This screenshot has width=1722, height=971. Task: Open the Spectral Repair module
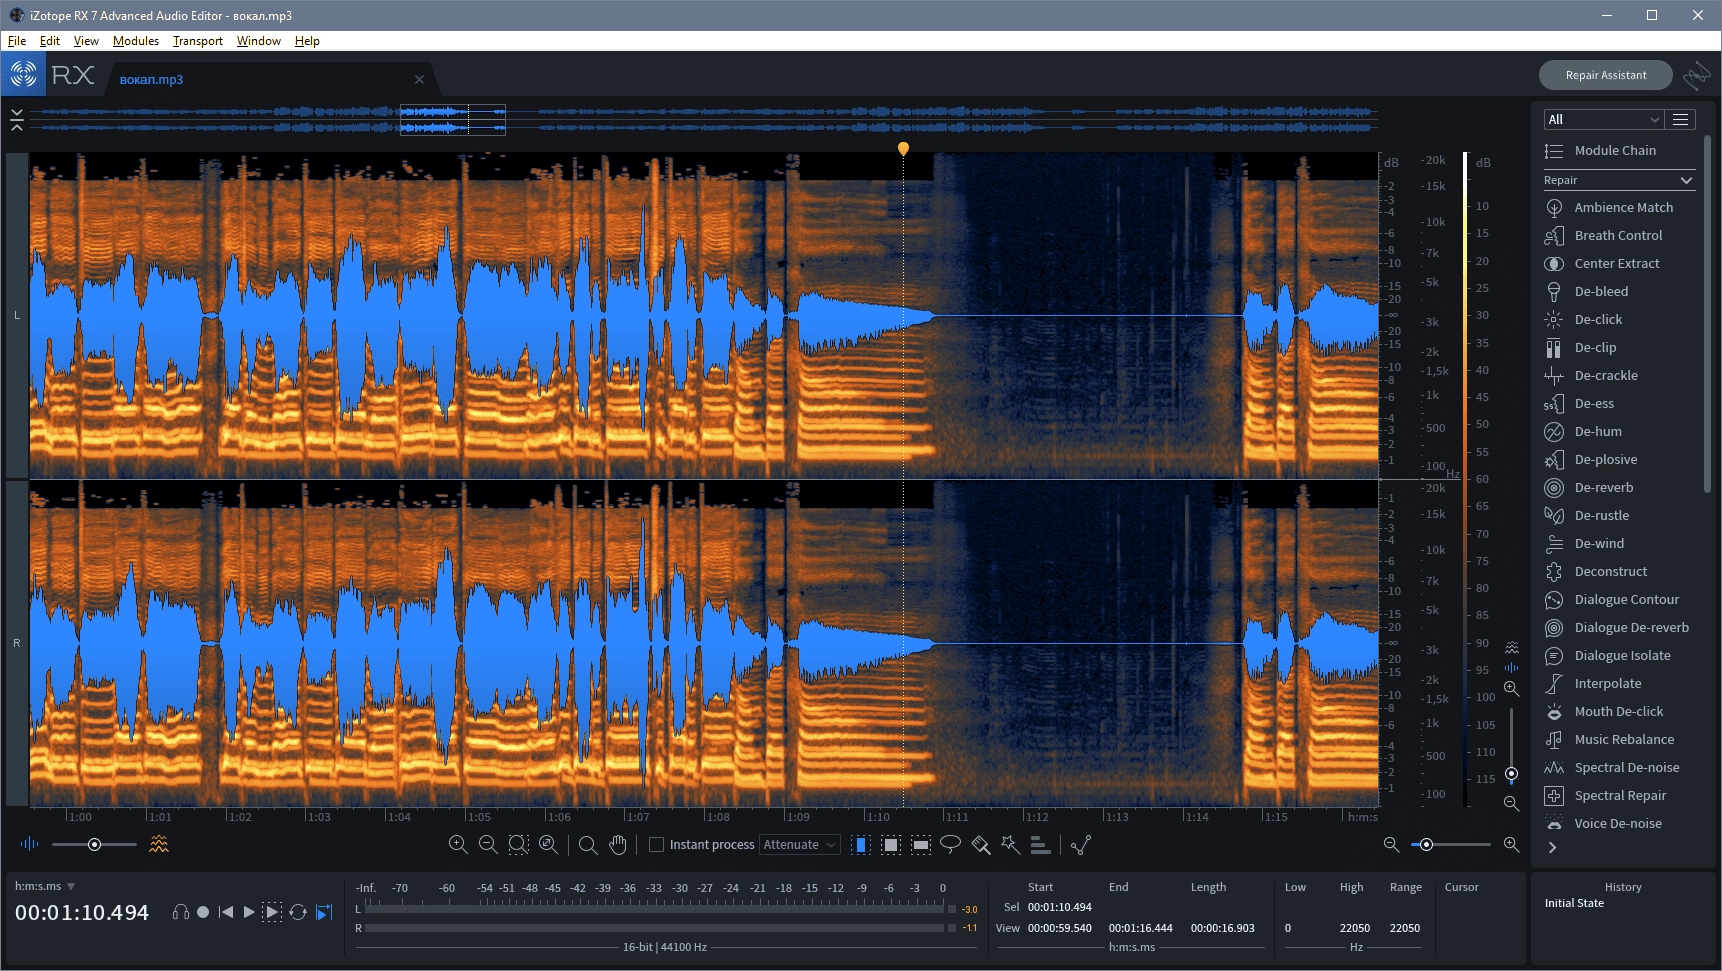[1606, 795]
